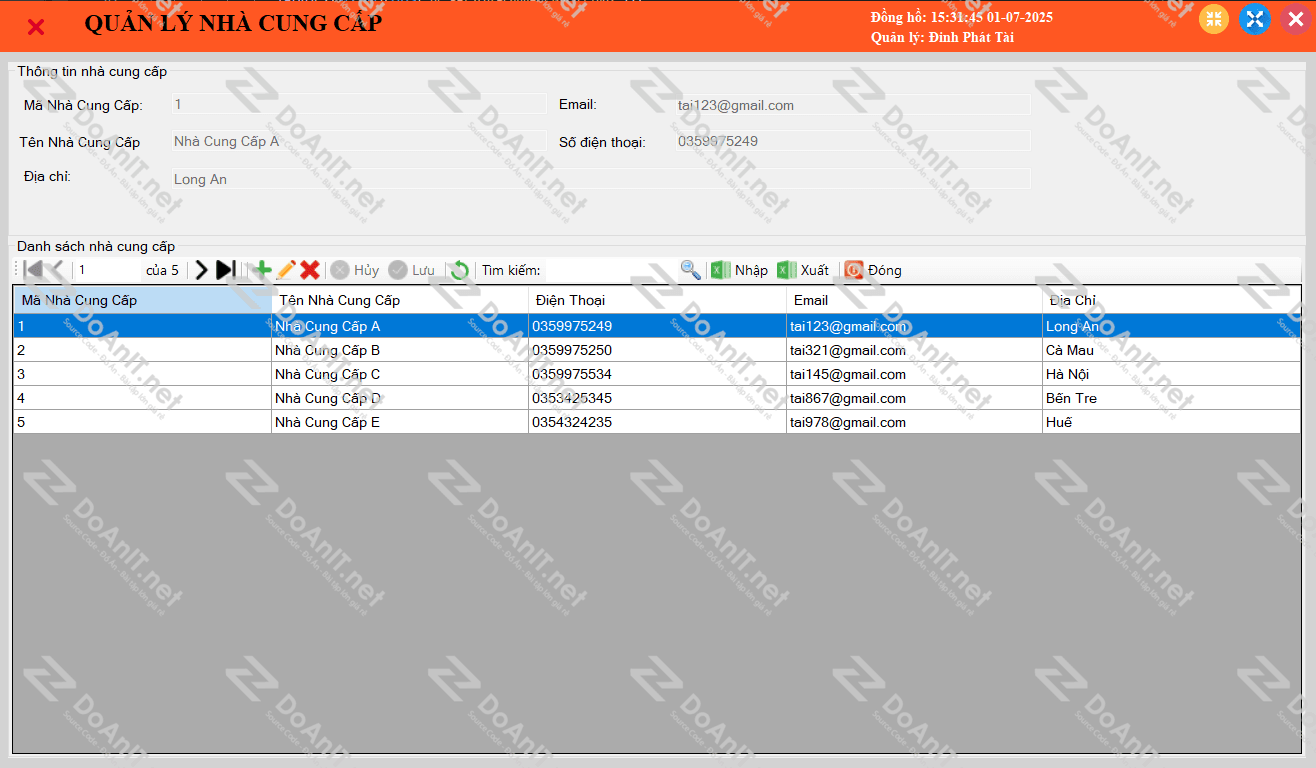Click address cell Huế
The height and width of the screenshot is (768, 1316).
pyautogui.click(x=1171, y=422)
